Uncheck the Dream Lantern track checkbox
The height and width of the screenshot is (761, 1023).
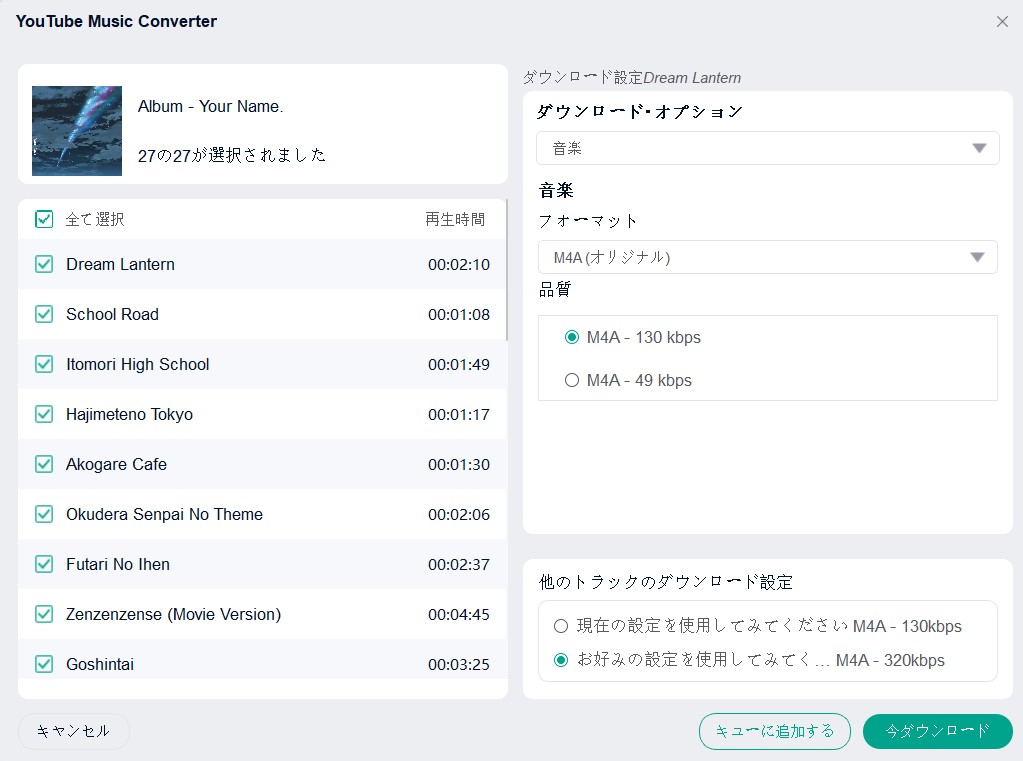[x=44, y=264]
